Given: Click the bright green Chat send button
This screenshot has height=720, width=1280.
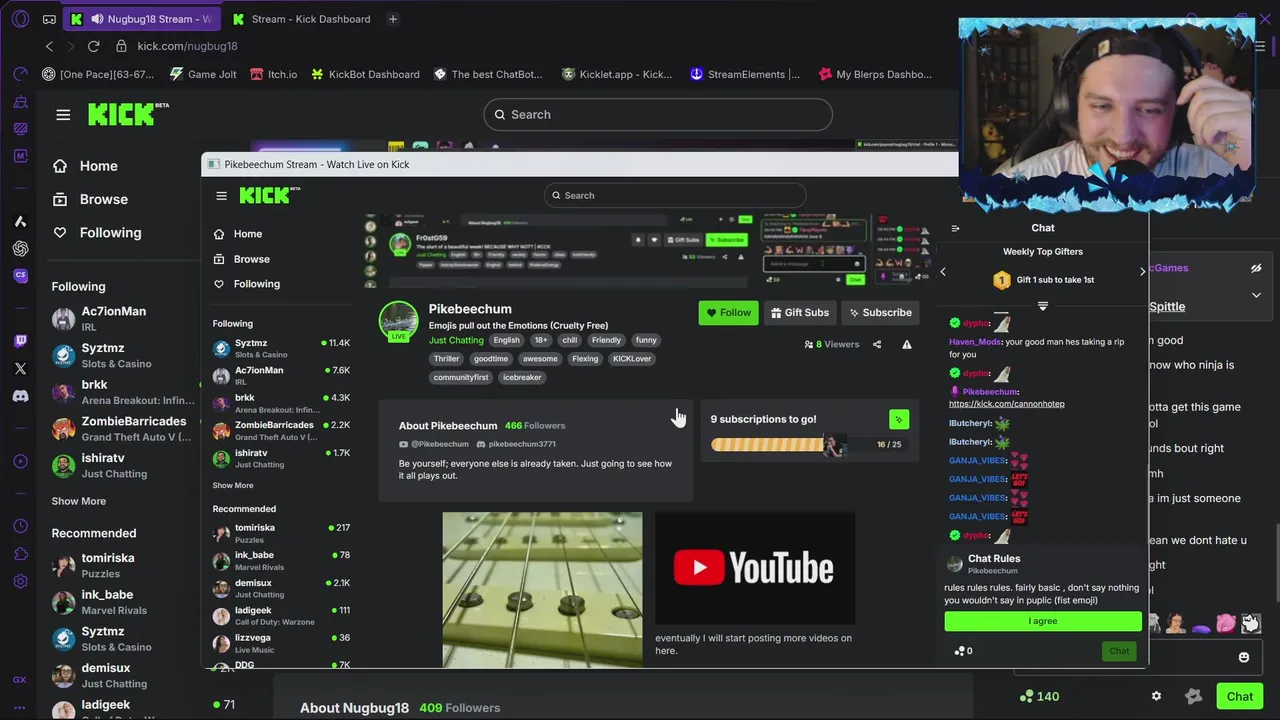Looking at the screenshot, I should [x=1240, y=696].
